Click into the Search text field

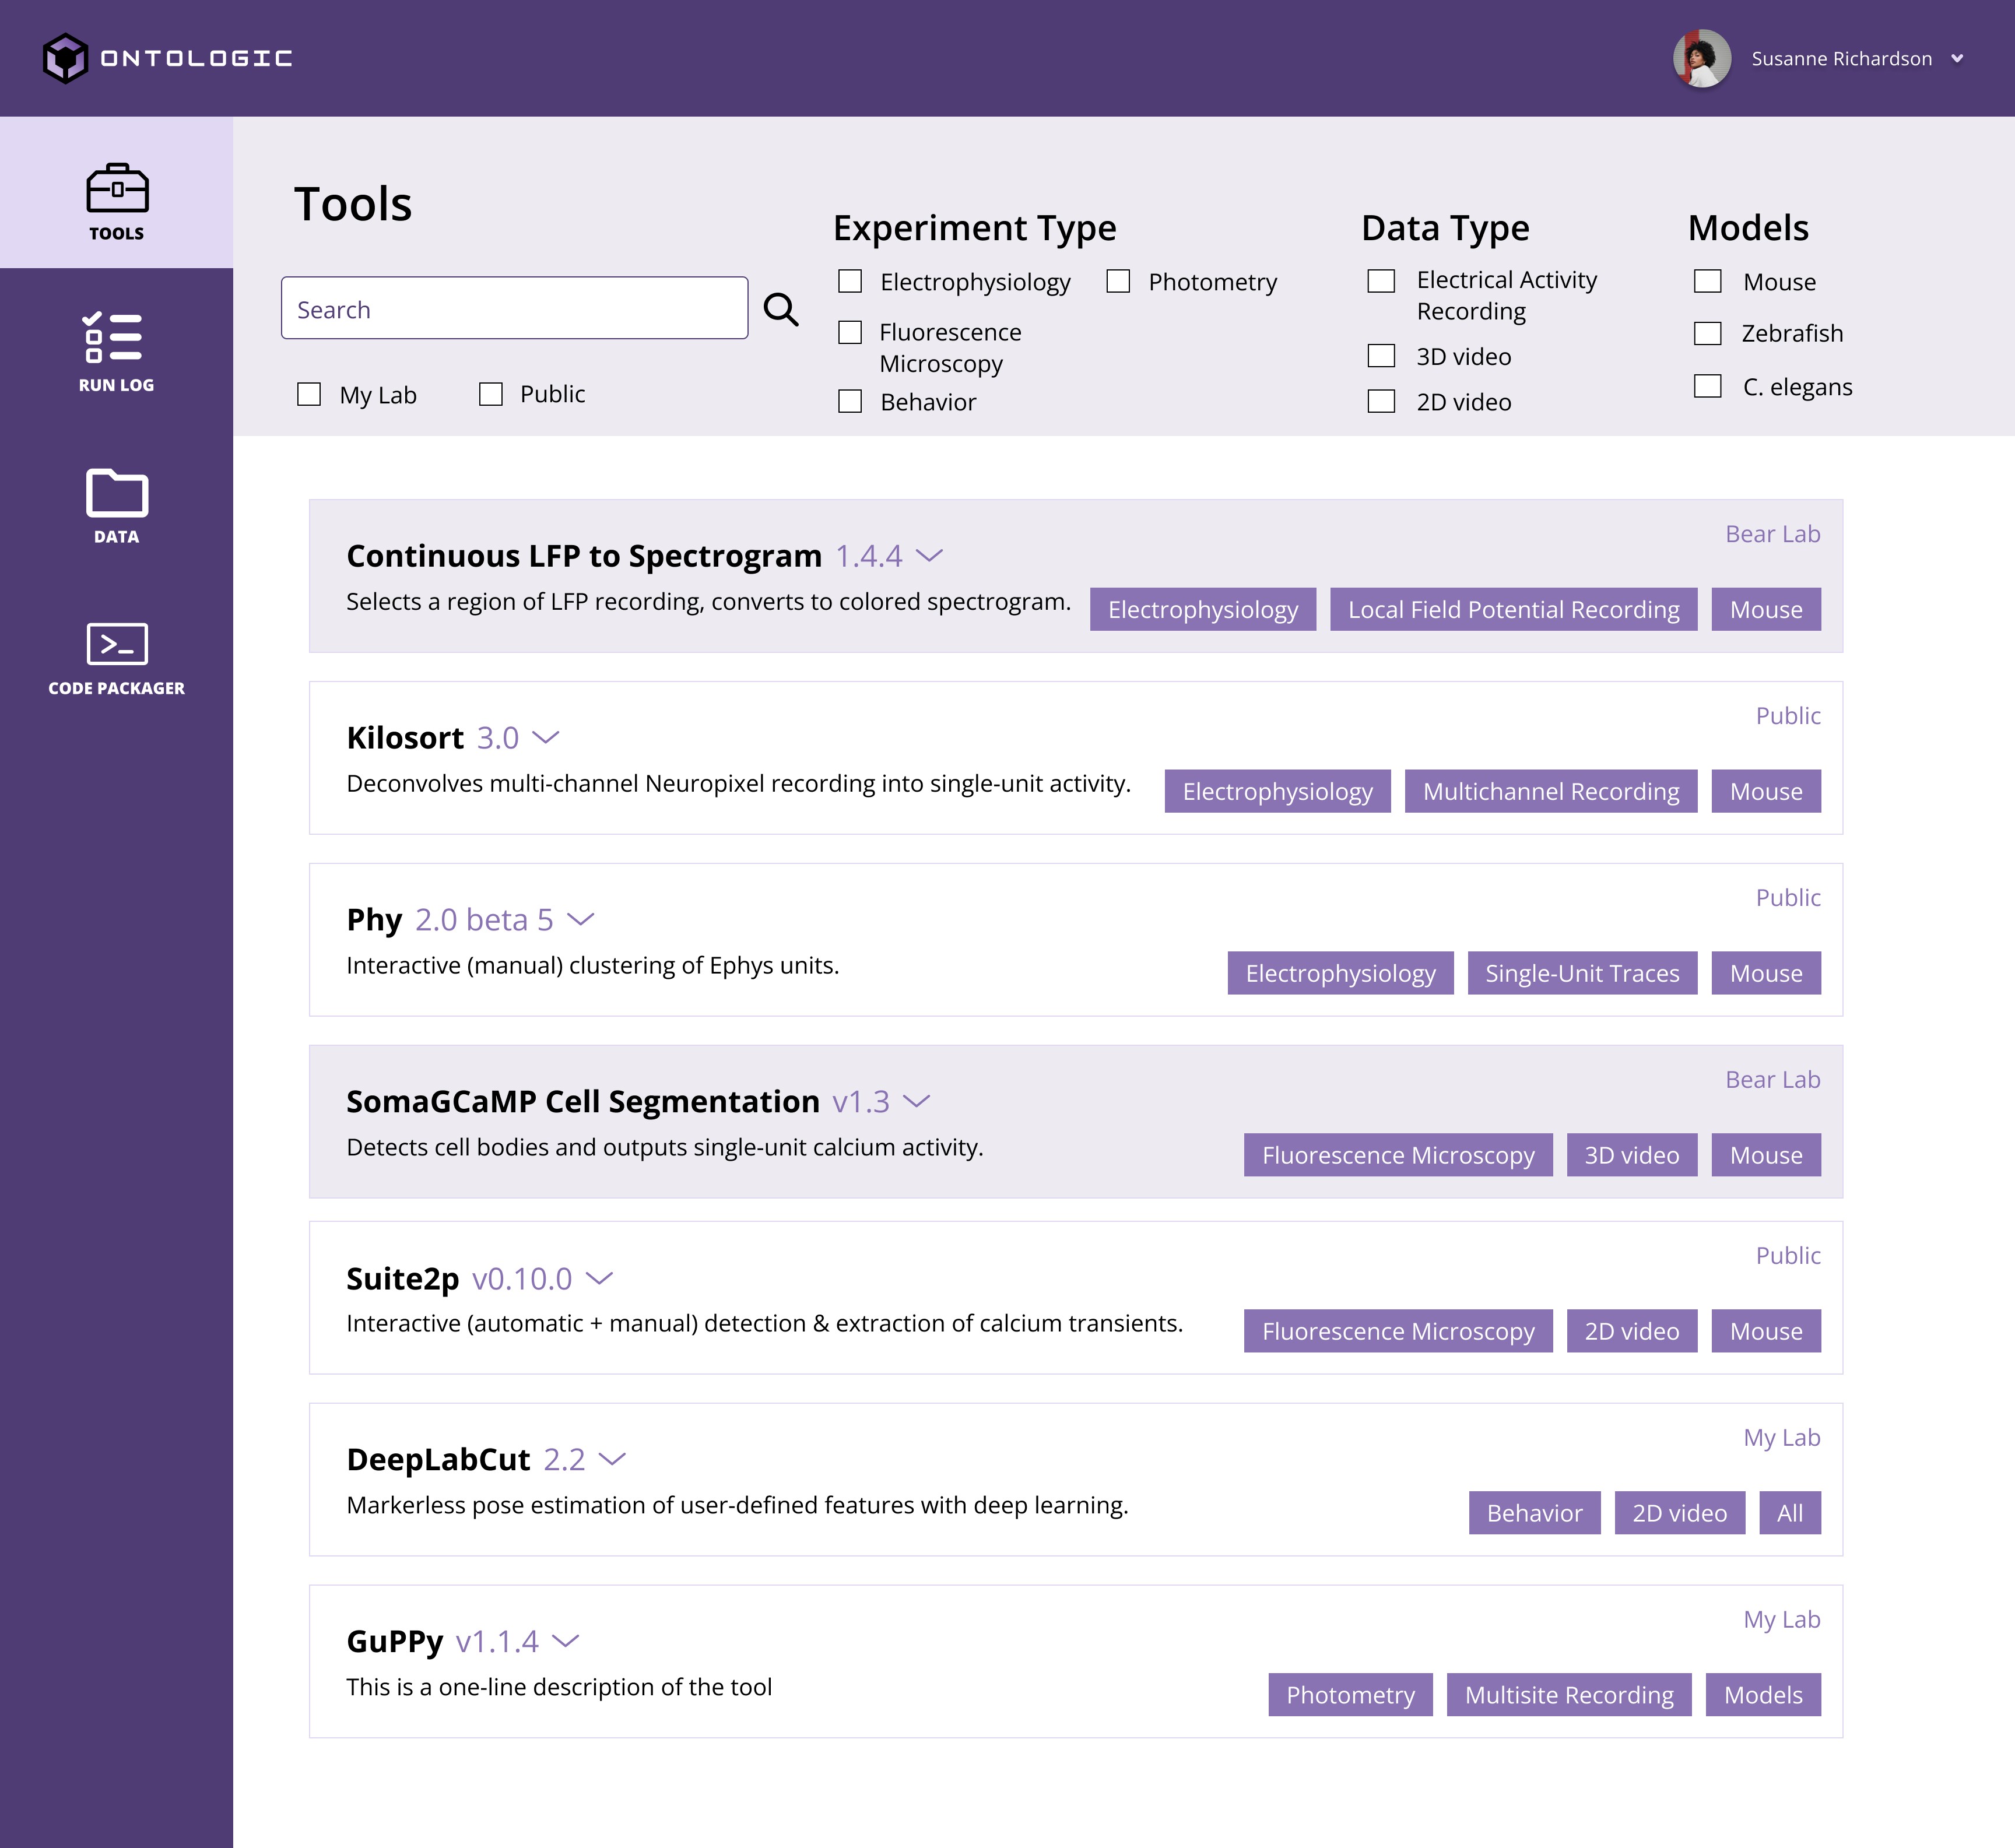click(x=514, y=309)
